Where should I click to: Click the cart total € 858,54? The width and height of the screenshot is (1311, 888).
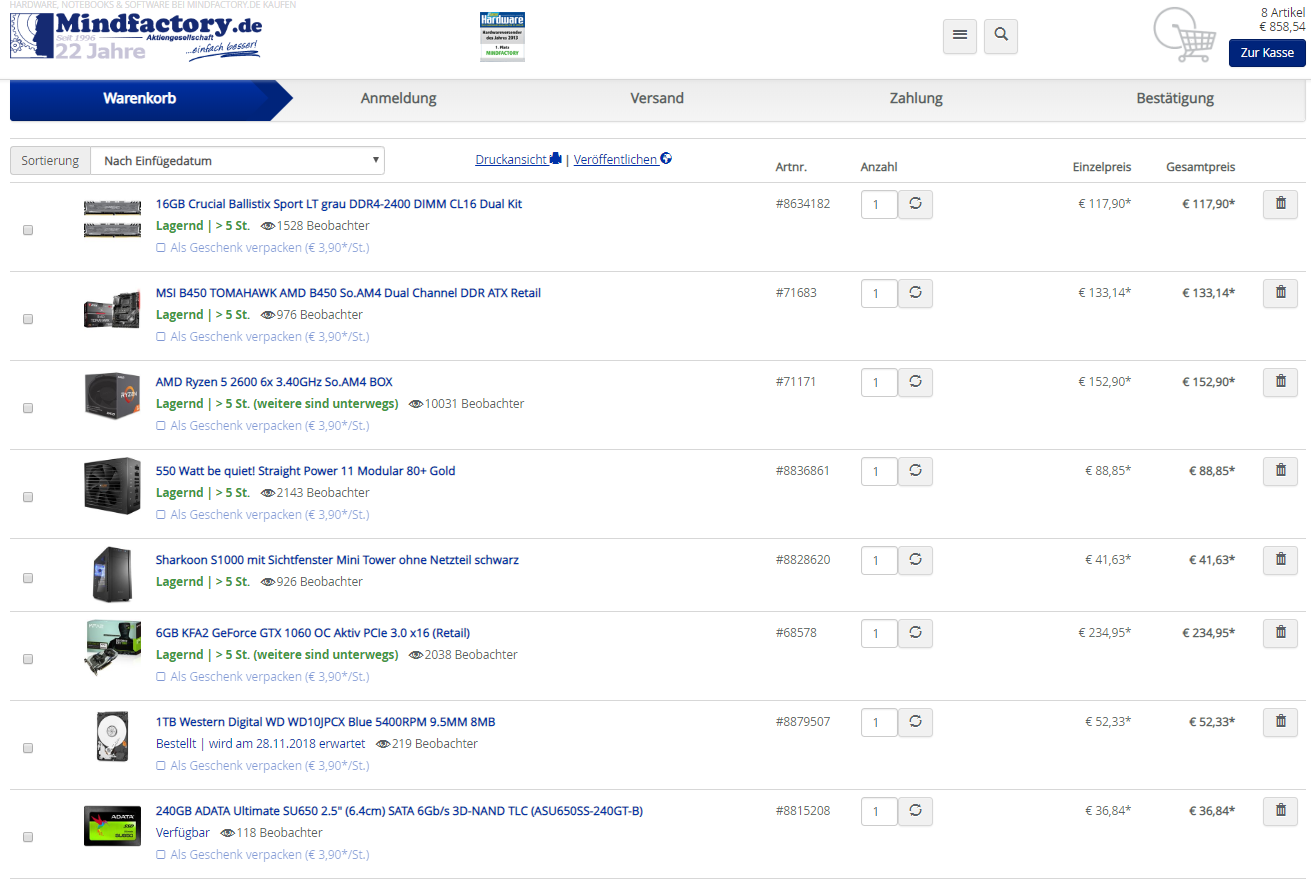click(x=1282, y=27)
